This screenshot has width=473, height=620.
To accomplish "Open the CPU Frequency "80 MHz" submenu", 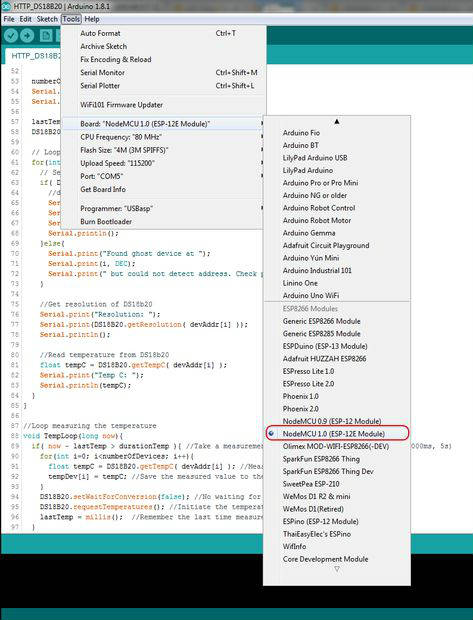I will click(163, 137).
